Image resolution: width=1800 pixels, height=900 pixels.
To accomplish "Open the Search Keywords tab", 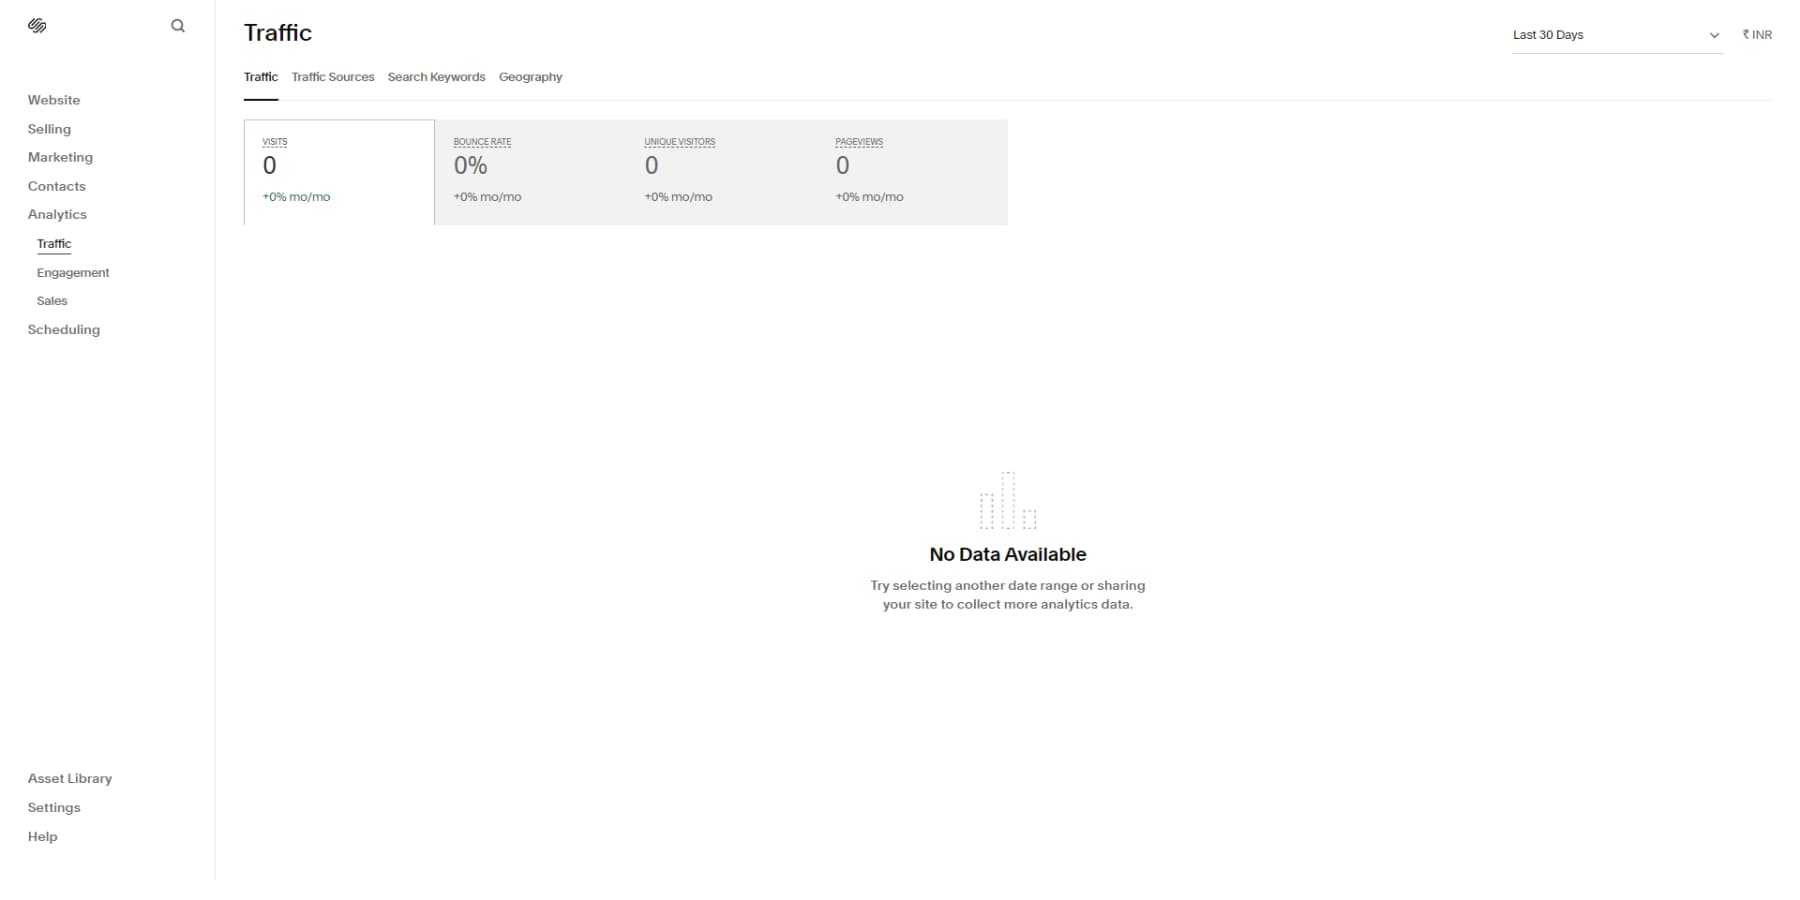I will tap(436, 77).
